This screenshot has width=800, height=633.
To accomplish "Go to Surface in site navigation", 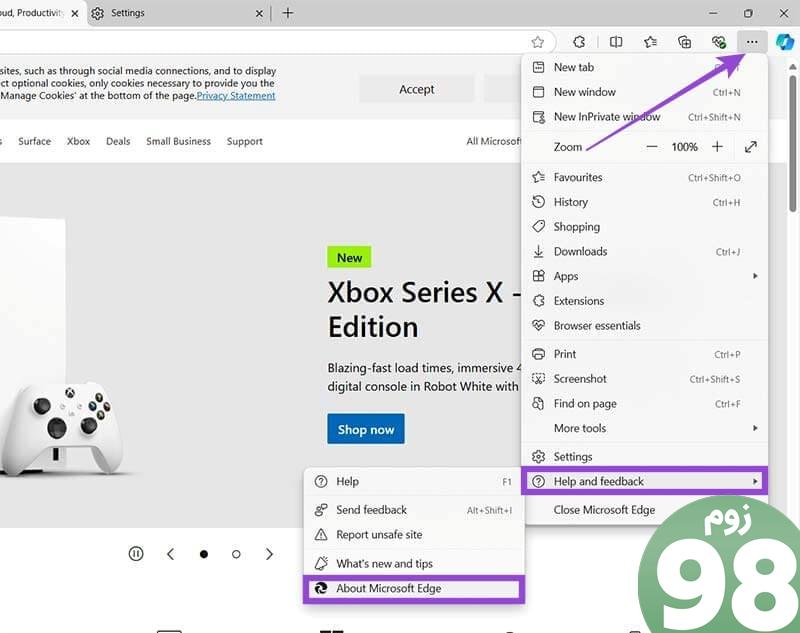I will click(34, 141).
